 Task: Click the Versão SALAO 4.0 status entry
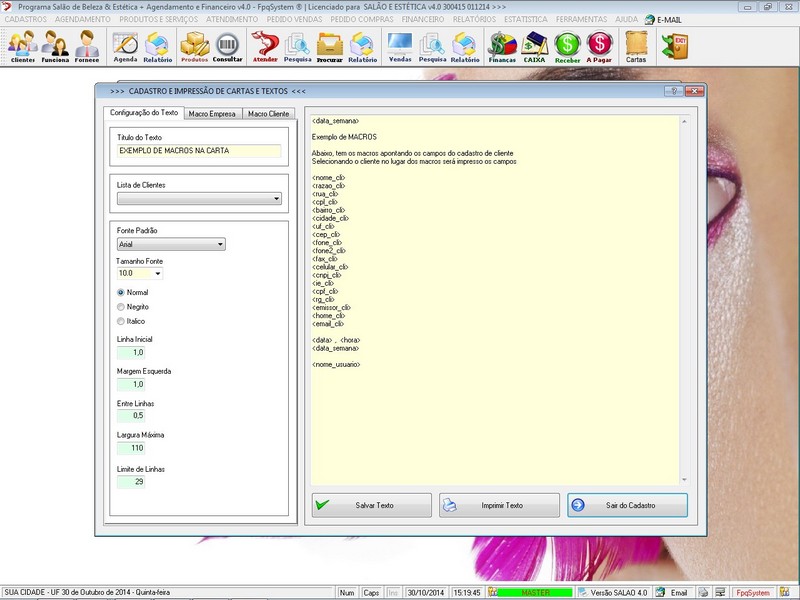coord(618,593)
